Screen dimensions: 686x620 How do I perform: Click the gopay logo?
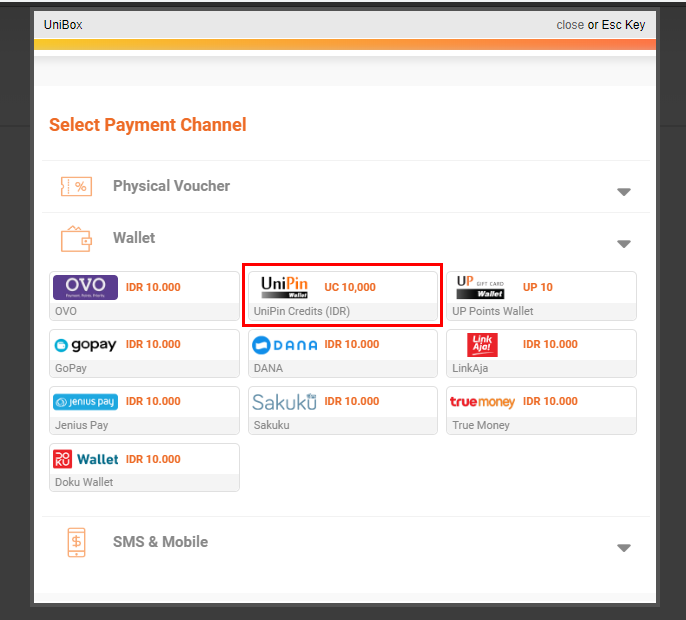point(85,345)
